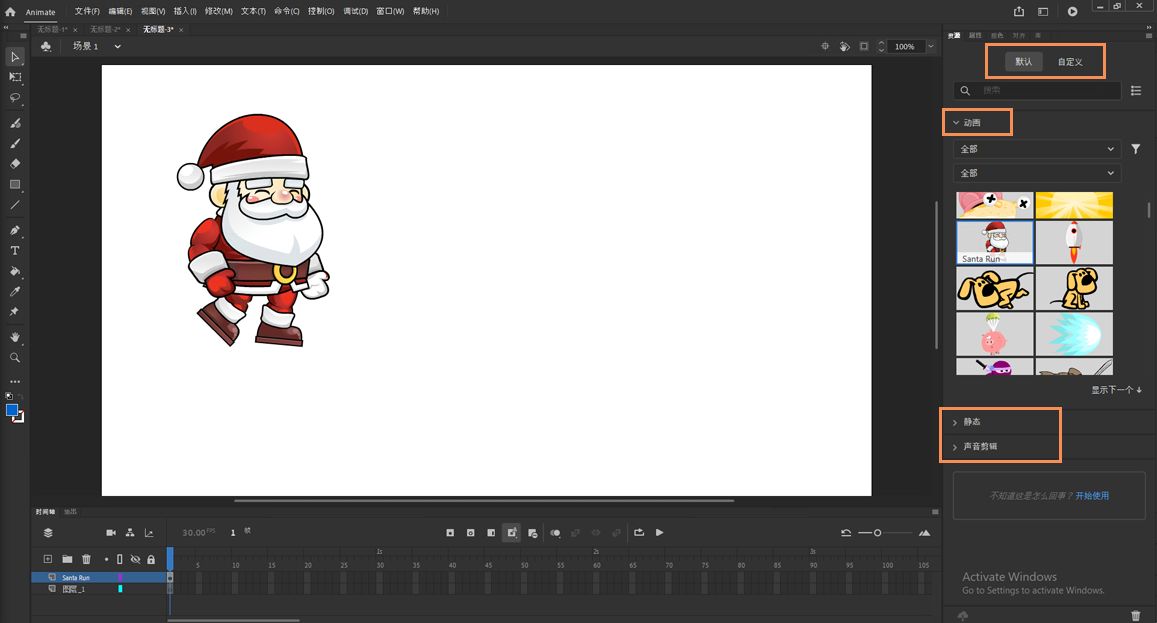Select the Eyedropper tool
The width and height of the screenshot is (1157, 623).
[x=15, y=292]
